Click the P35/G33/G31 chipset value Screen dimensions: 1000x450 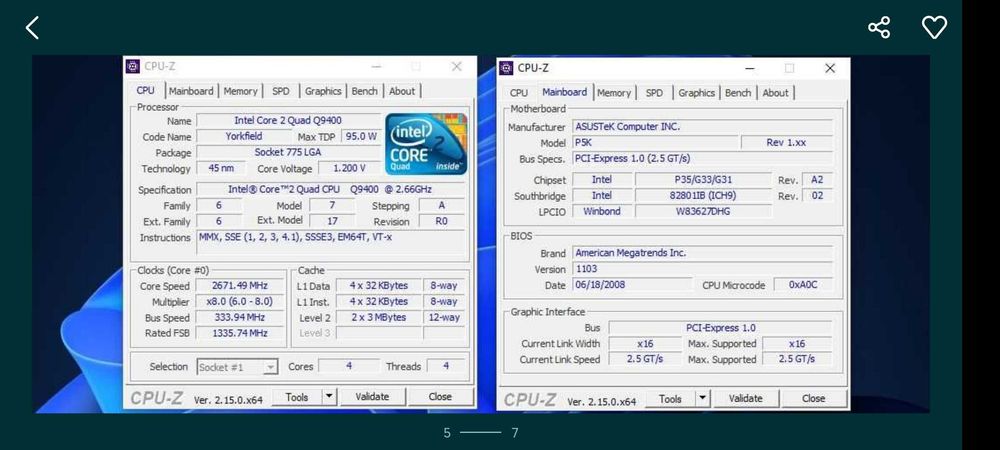(x=703, y=180)
